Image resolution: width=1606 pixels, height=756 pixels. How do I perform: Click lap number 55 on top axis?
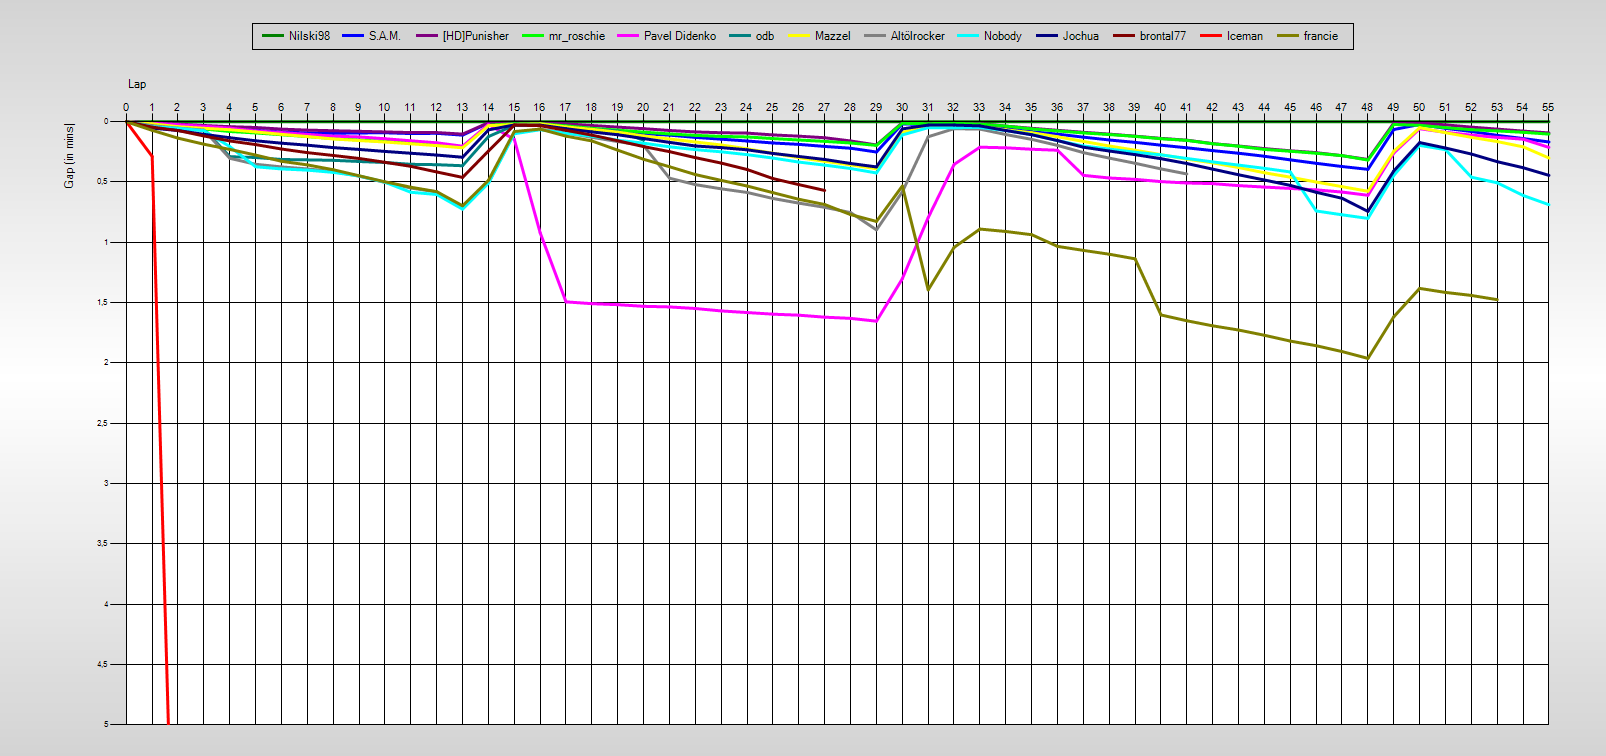click(1548, 107)
